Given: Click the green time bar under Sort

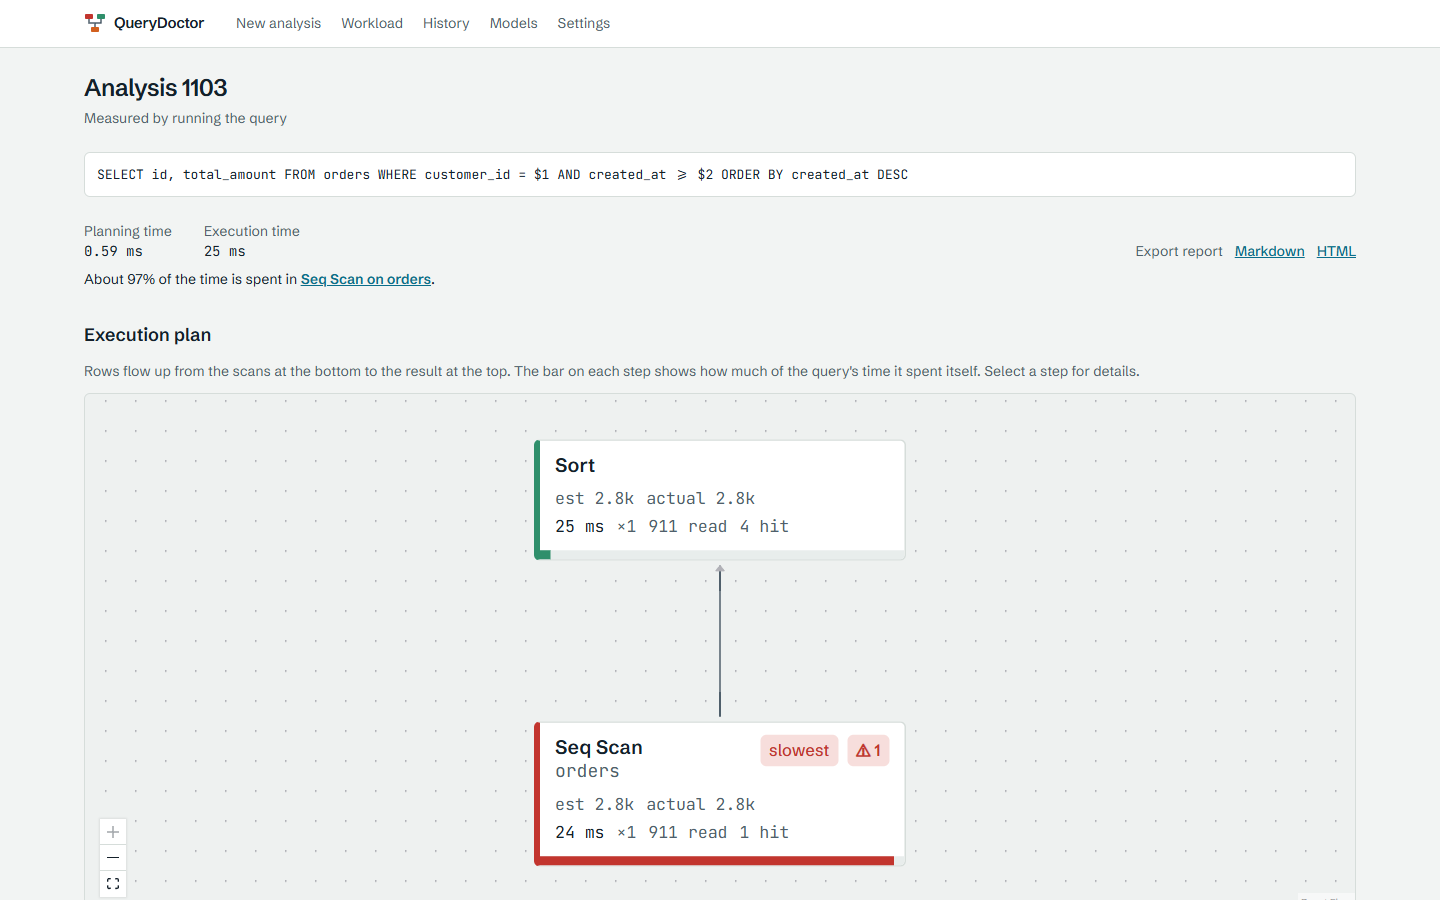Looking at the screenshot, I should pos(545,555).
